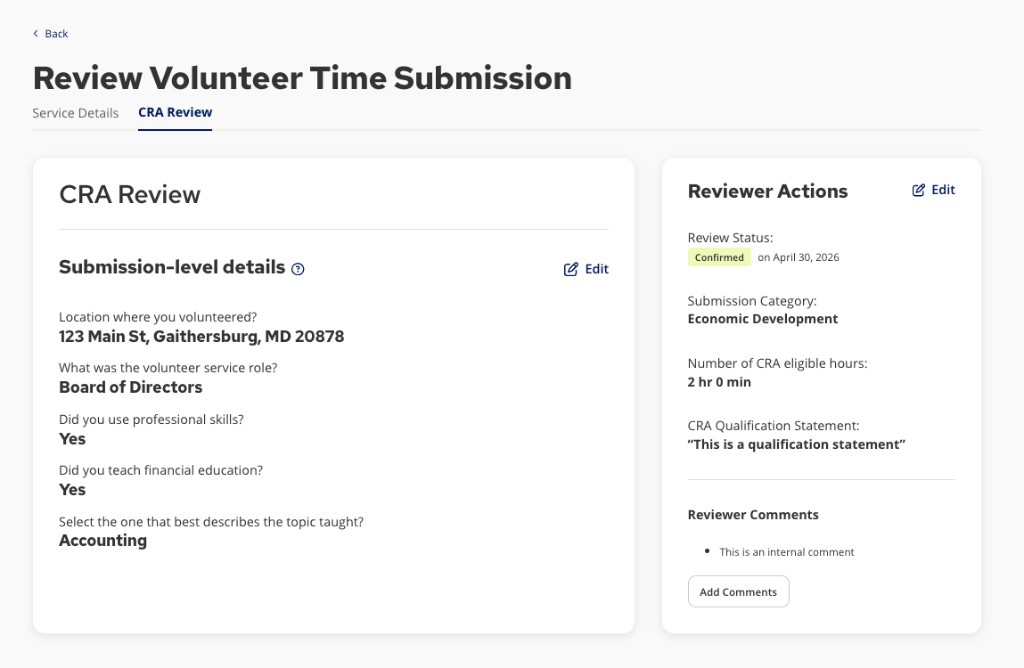Click the help icon beside Submission-level details
Viewport: 1024px width, 668px height.
coord(298,269)
